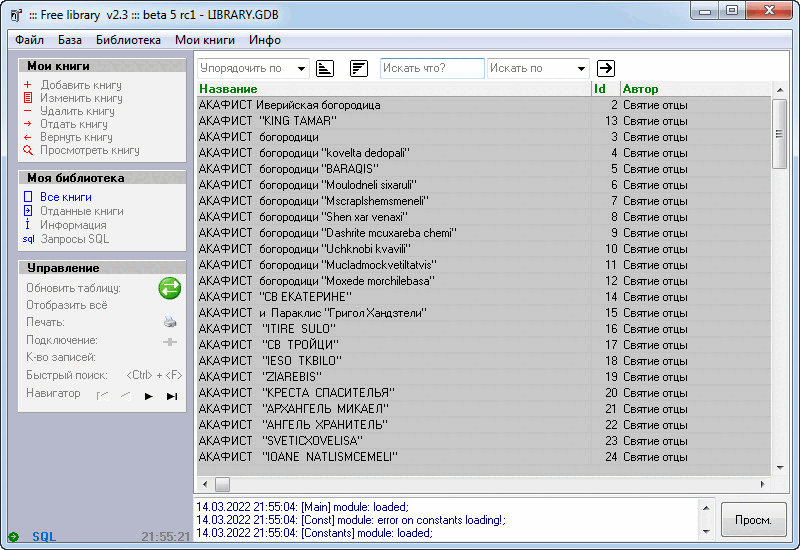Click the left arrow Return book icon
Image resolution: width=800 pixels, height=550 pixels.
tap(28, 137)
